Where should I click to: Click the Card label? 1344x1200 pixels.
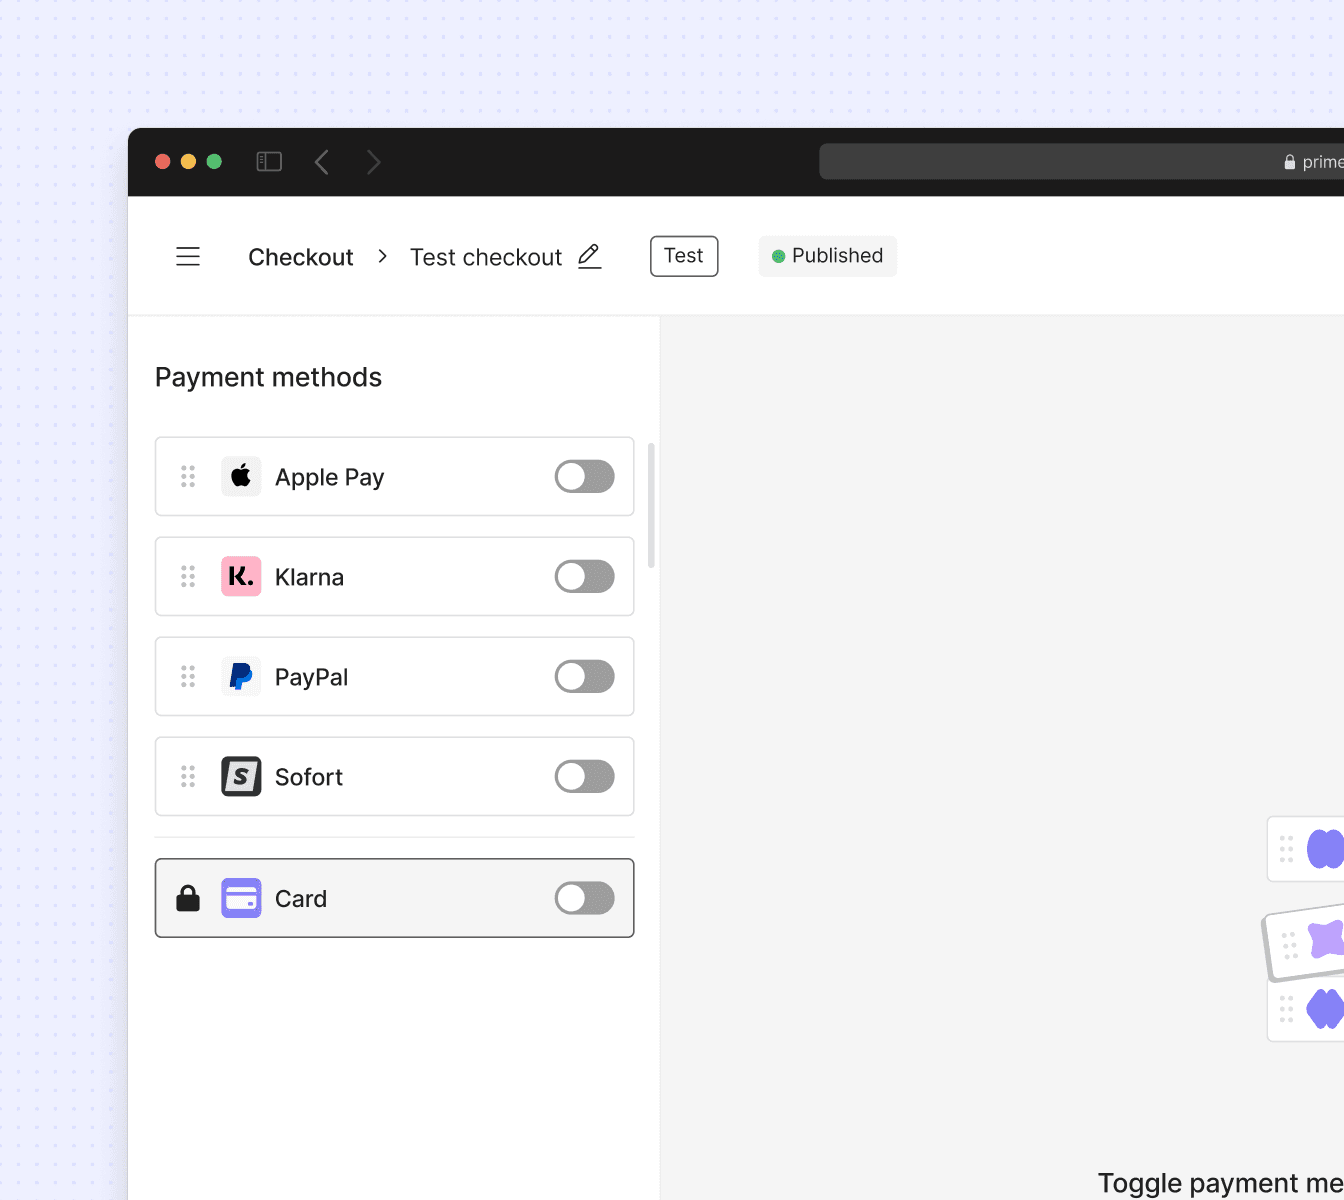pos(301,898)
